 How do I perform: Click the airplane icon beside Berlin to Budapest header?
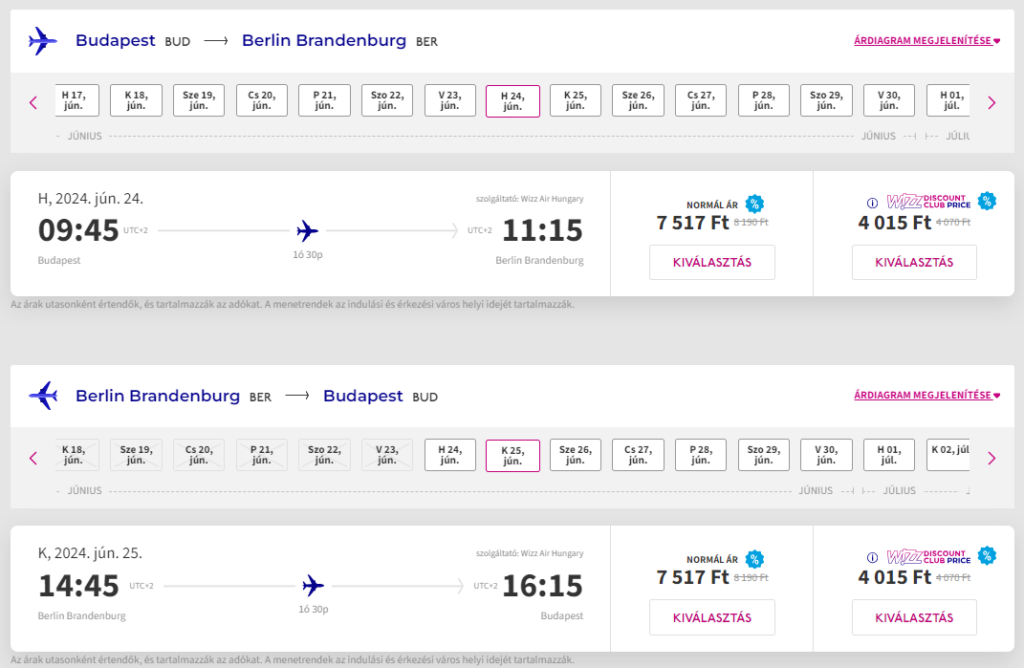42,396
